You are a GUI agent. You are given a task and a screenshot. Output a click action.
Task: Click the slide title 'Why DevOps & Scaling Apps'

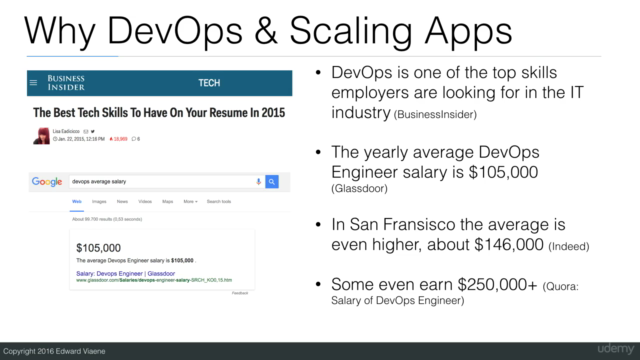click(x=268, y=31)
